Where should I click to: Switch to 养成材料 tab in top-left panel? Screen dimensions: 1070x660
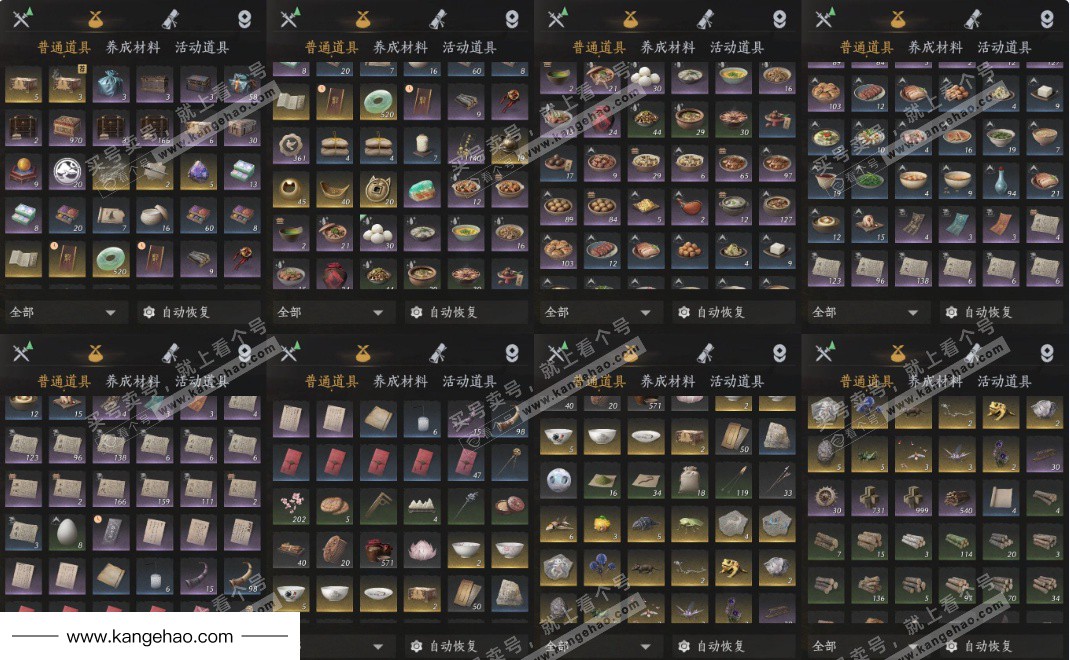[x=133, y=47]
